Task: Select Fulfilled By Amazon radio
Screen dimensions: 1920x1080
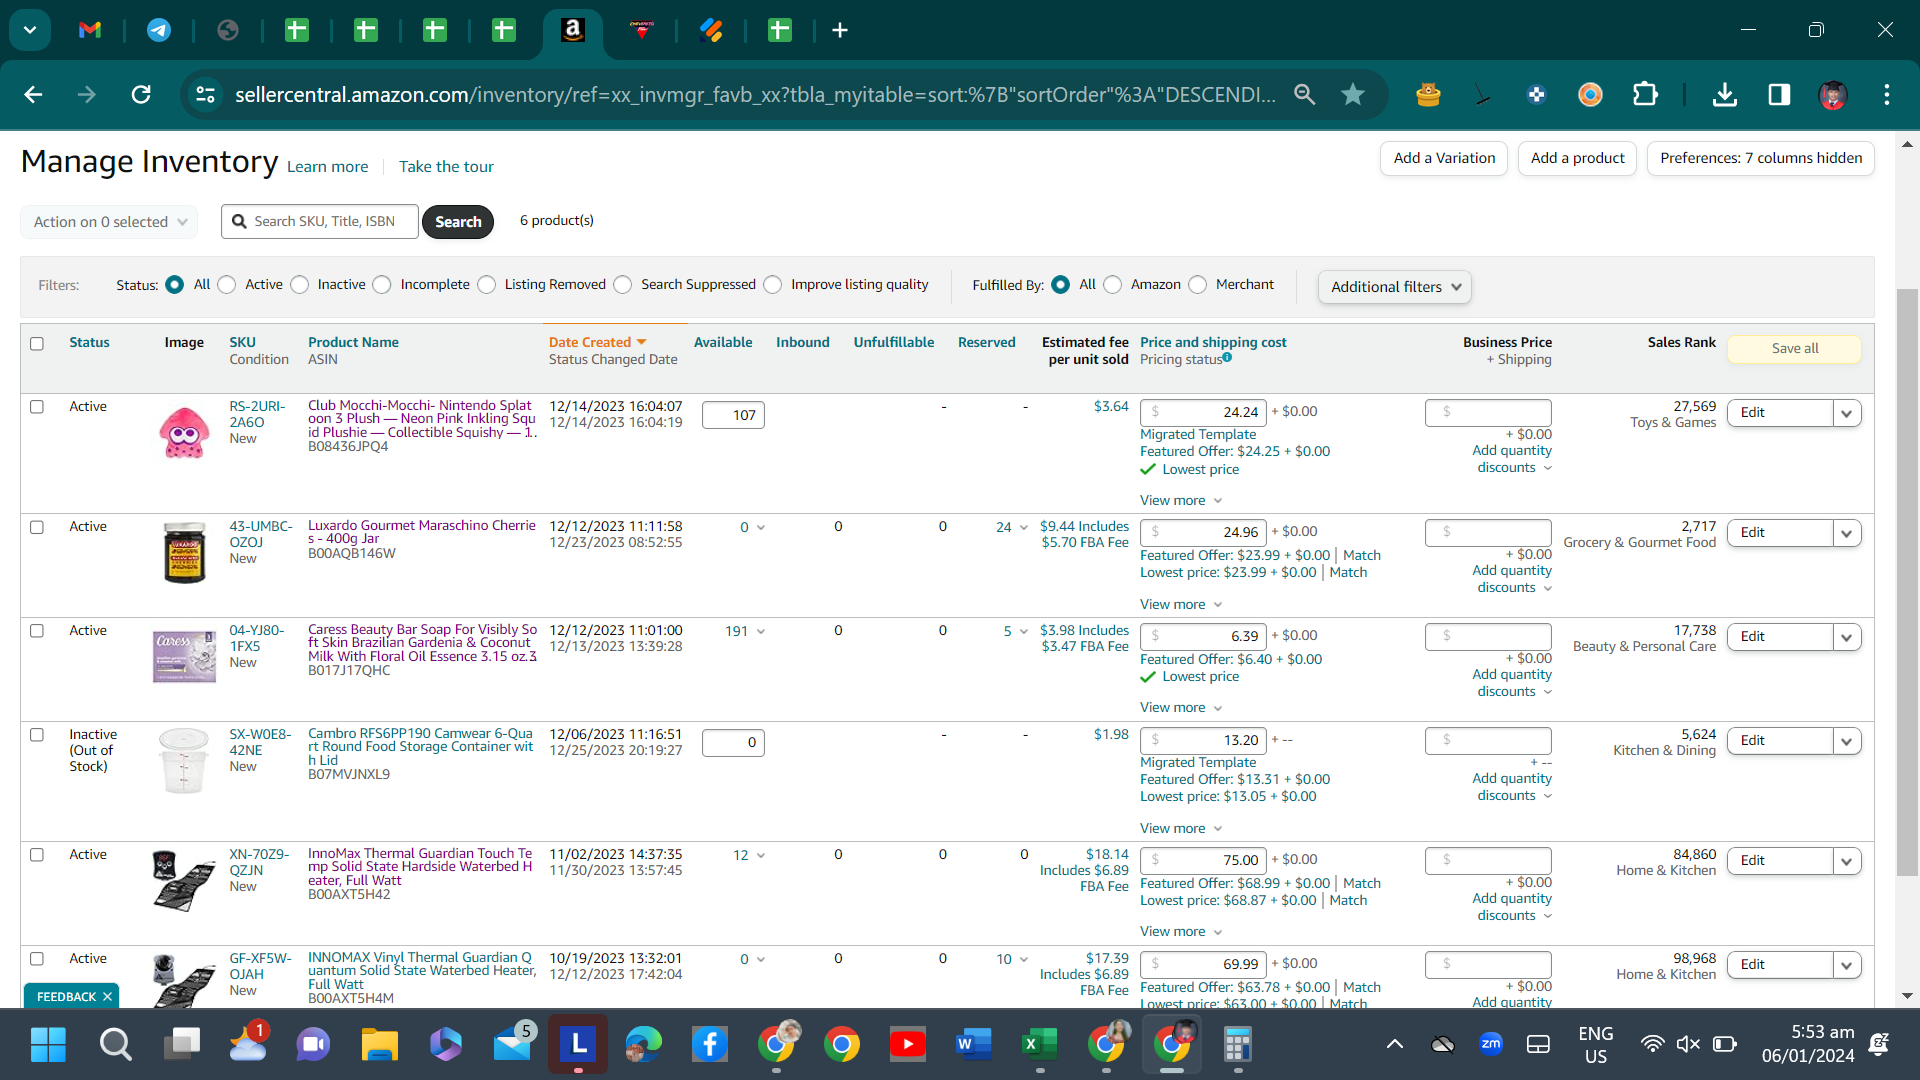Action: pos(1113,285)
